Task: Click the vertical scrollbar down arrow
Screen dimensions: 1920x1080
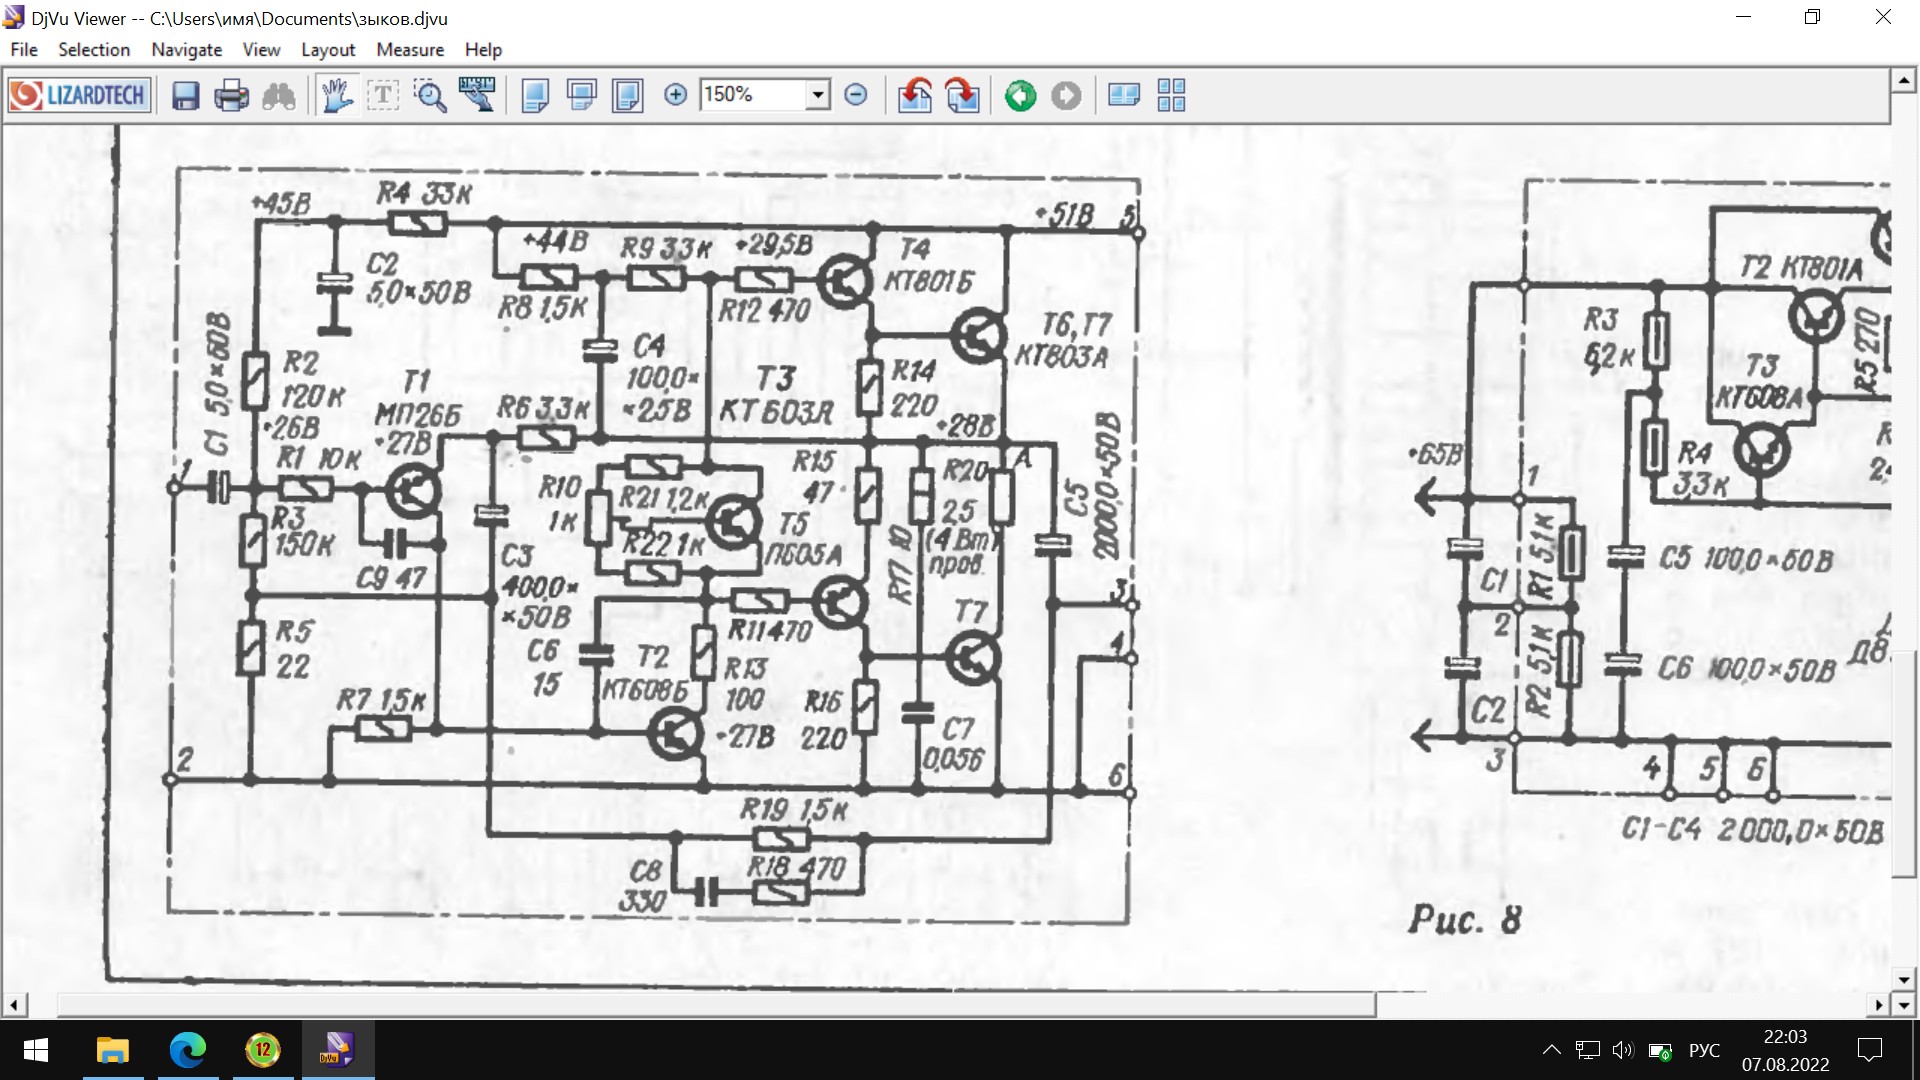Action: (1903, 978)
